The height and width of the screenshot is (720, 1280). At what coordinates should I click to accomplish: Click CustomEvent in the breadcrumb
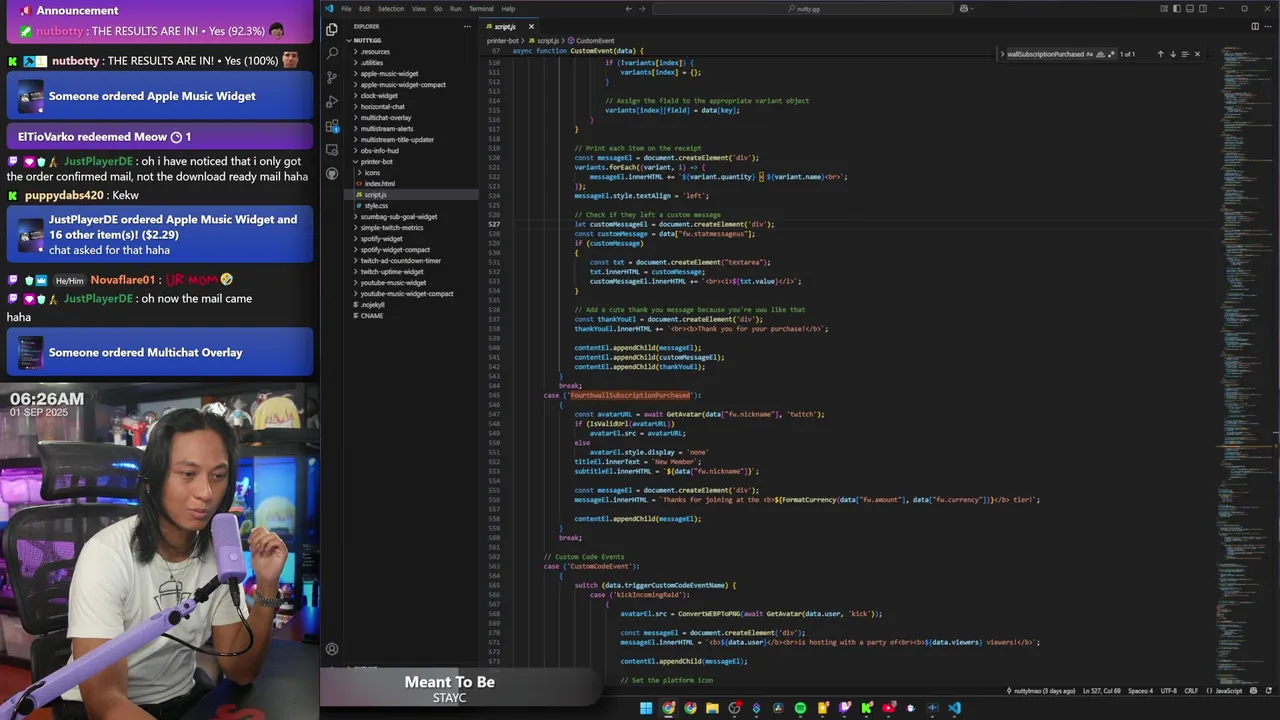595,41
